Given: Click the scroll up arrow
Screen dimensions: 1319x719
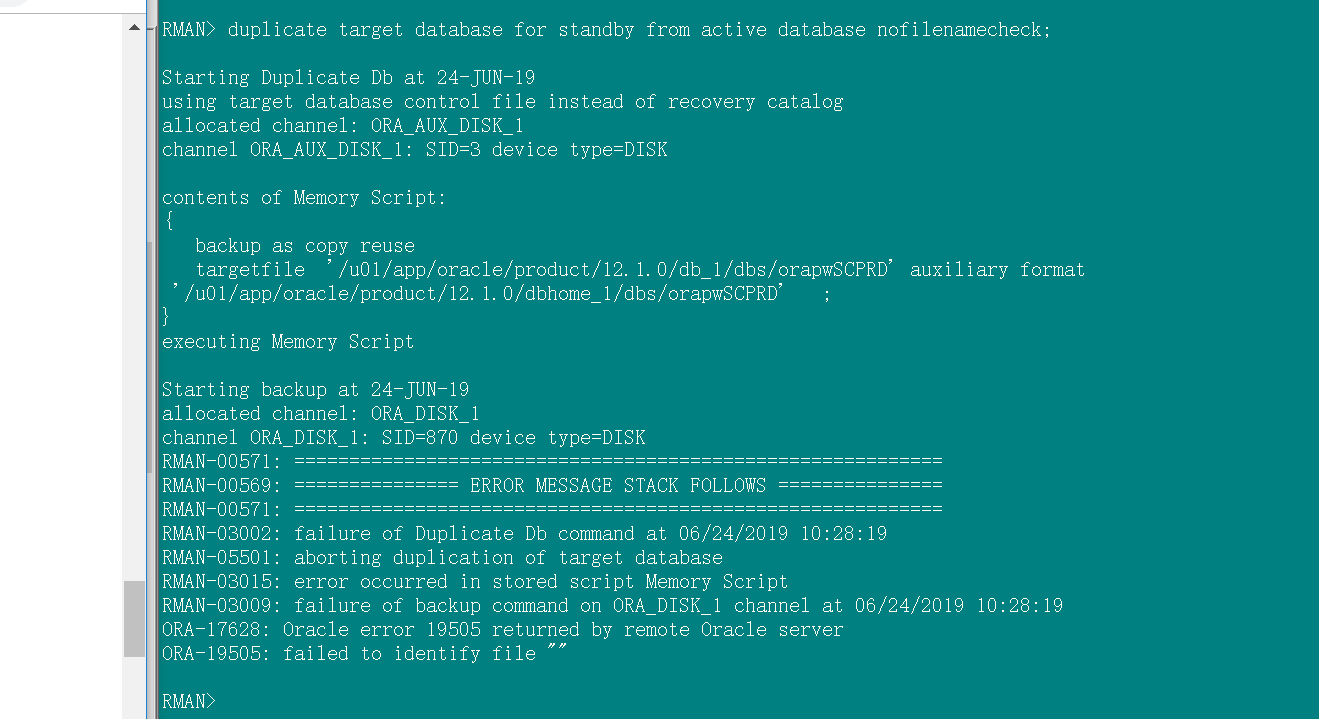Looking at the screenshot, I should click(135, 28).
